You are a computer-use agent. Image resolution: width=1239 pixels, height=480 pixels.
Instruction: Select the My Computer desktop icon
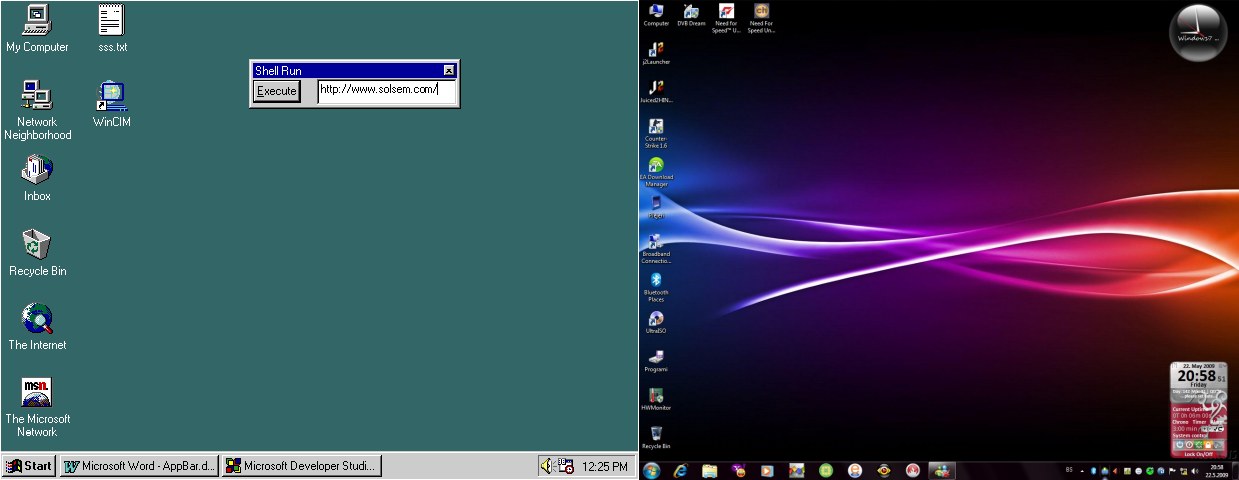coord(37,29)
